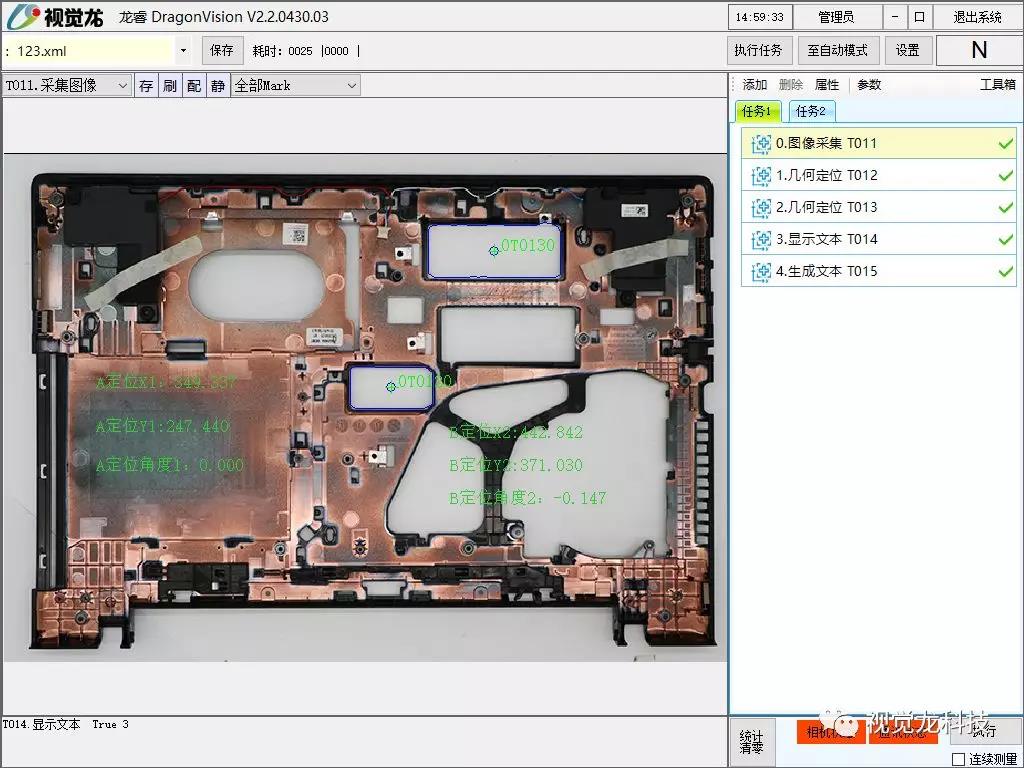Expand the 全部Mark dropdown
Image resolution: width=1024 pixels, height=768 pixels.
point(295,86)
